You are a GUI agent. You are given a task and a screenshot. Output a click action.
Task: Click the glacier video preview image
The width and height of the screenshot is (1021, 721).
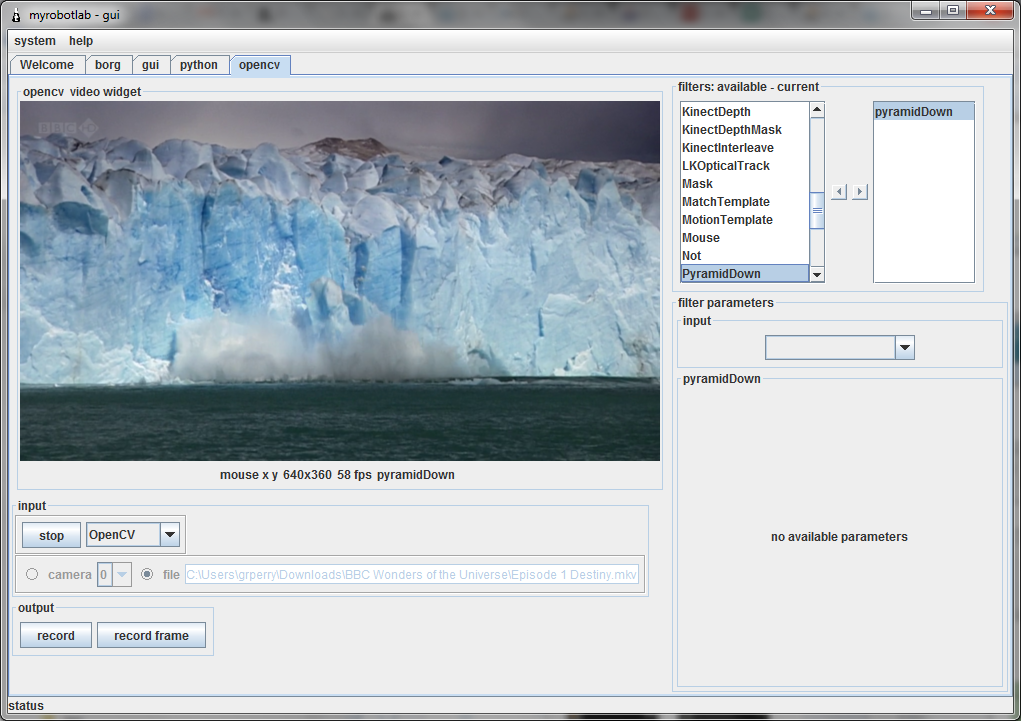click(x=340, y=281)
